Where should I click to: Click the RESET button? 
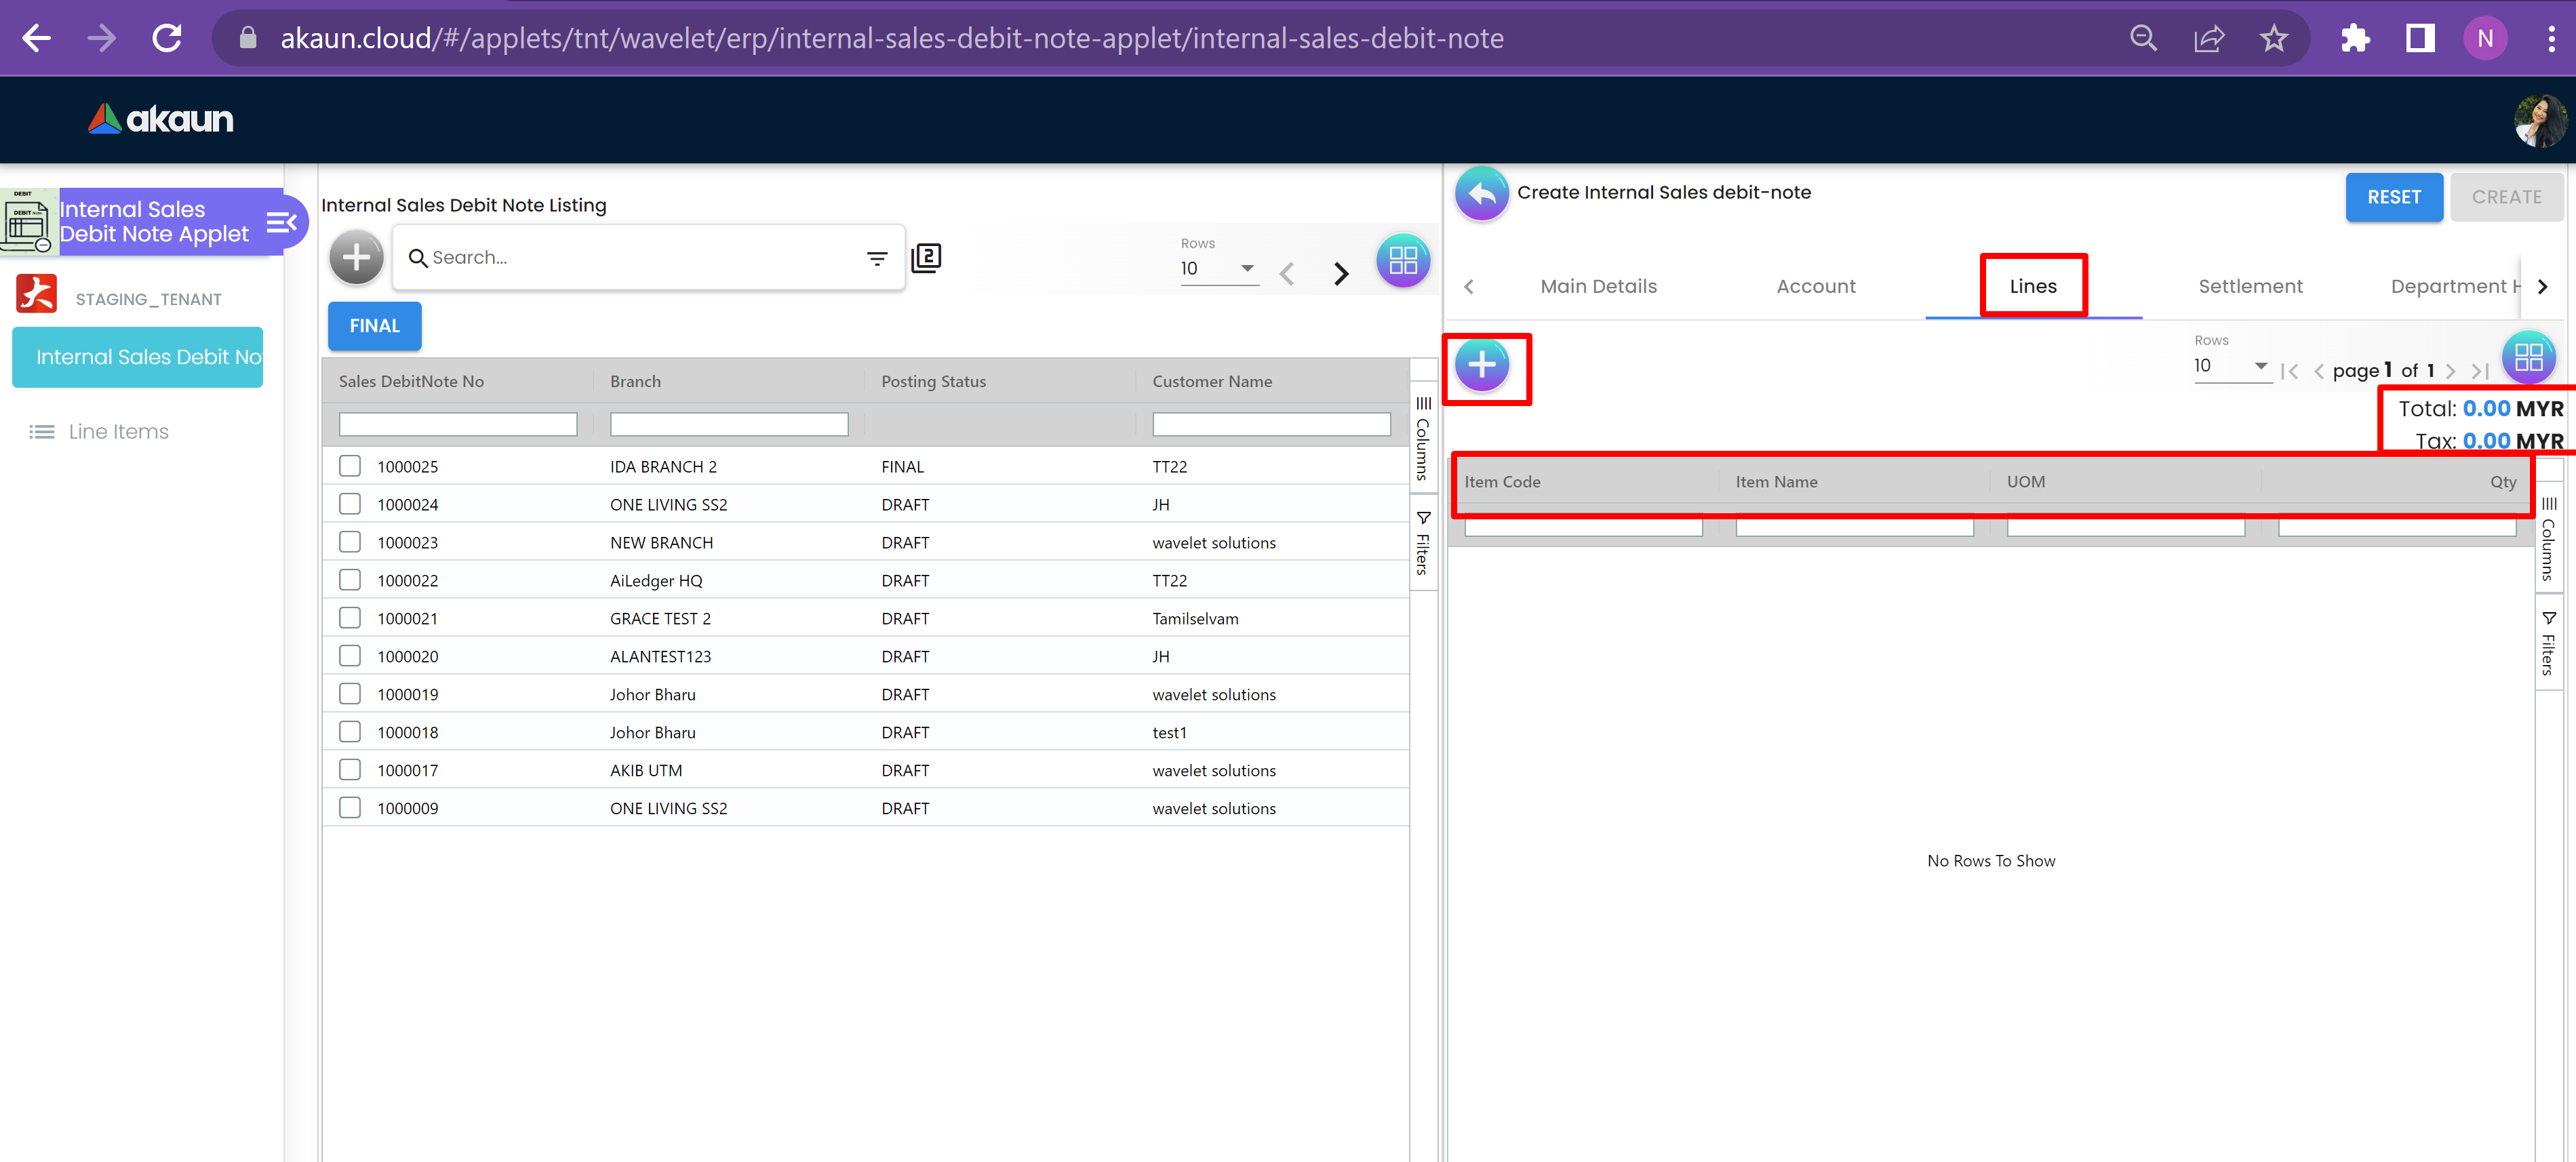click(x=2393, y=197)
